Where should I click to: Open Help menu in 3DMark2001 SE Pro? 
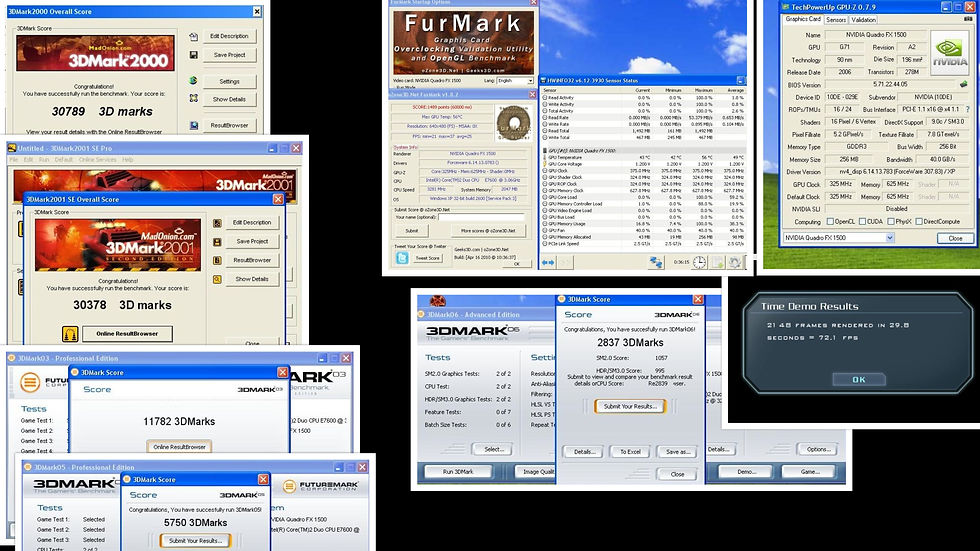tap(128, 160)
